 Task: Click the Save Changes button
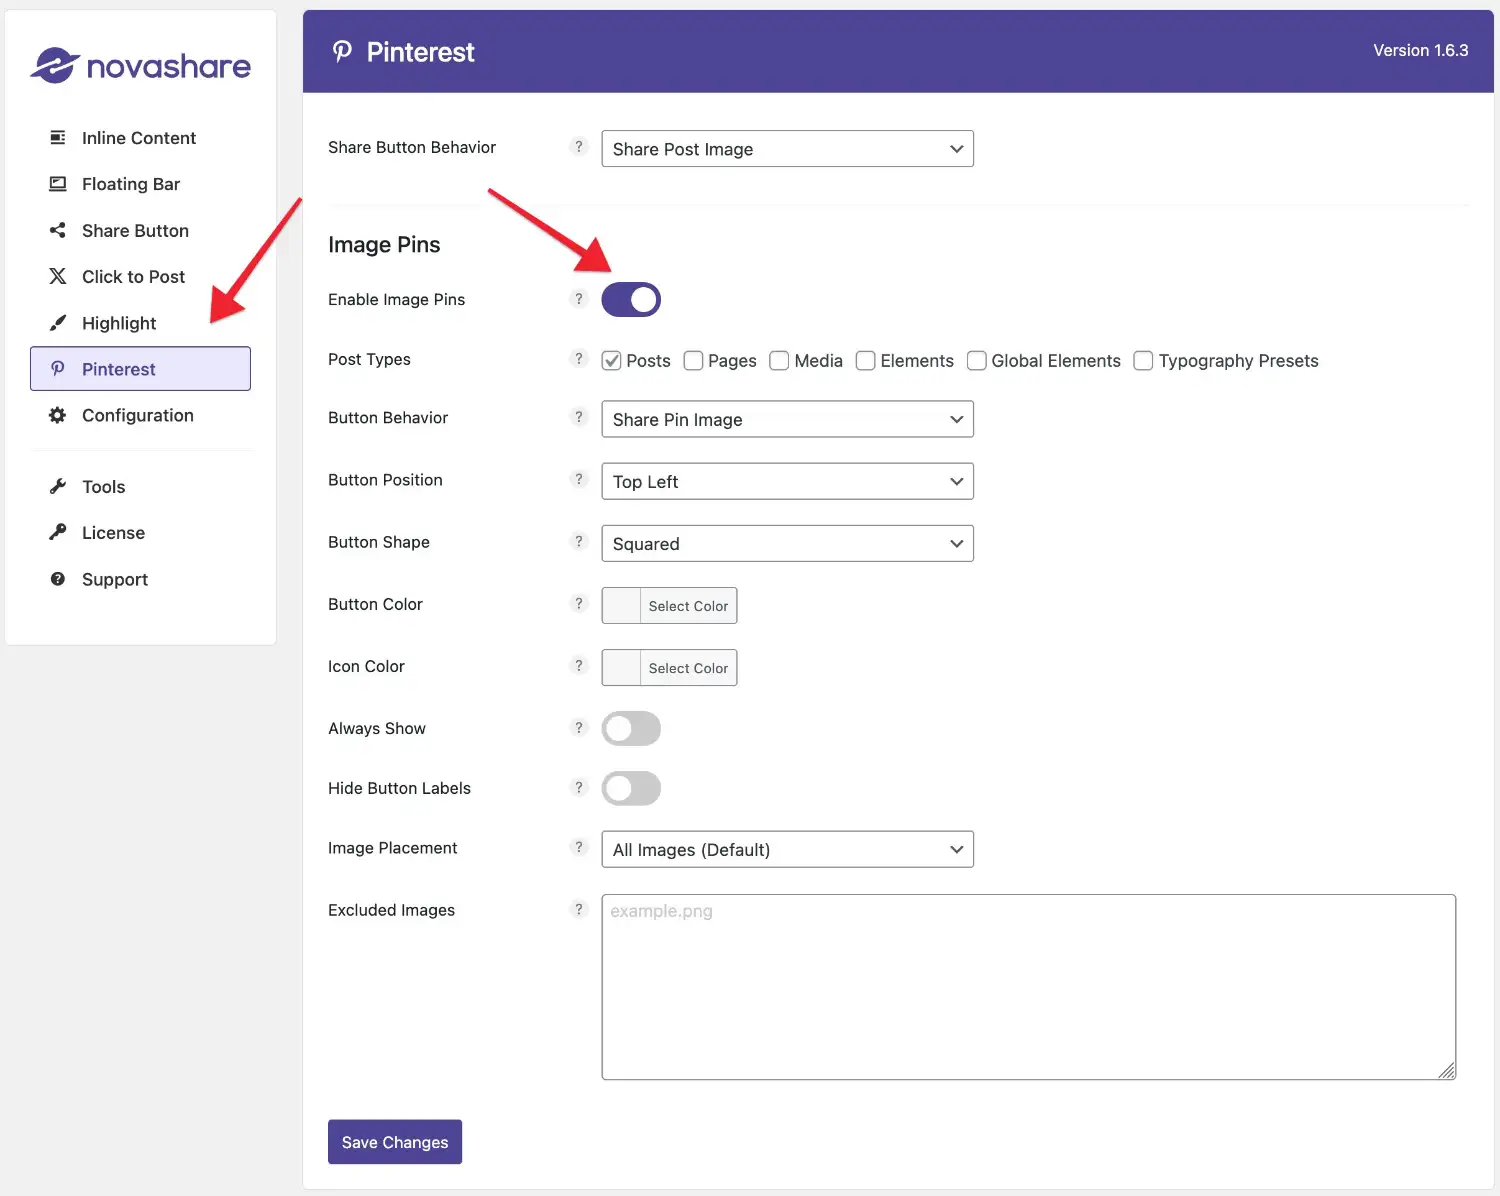395,1142
